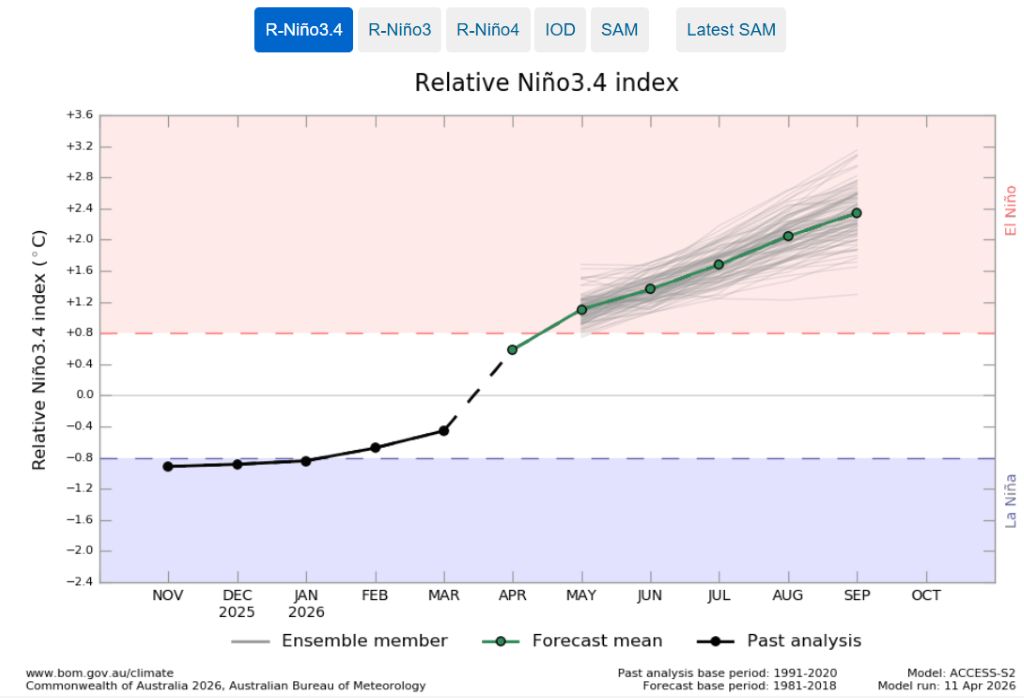Click the February past analysis marker
This screenshot has height=698, width=1024.
point(375,447)
